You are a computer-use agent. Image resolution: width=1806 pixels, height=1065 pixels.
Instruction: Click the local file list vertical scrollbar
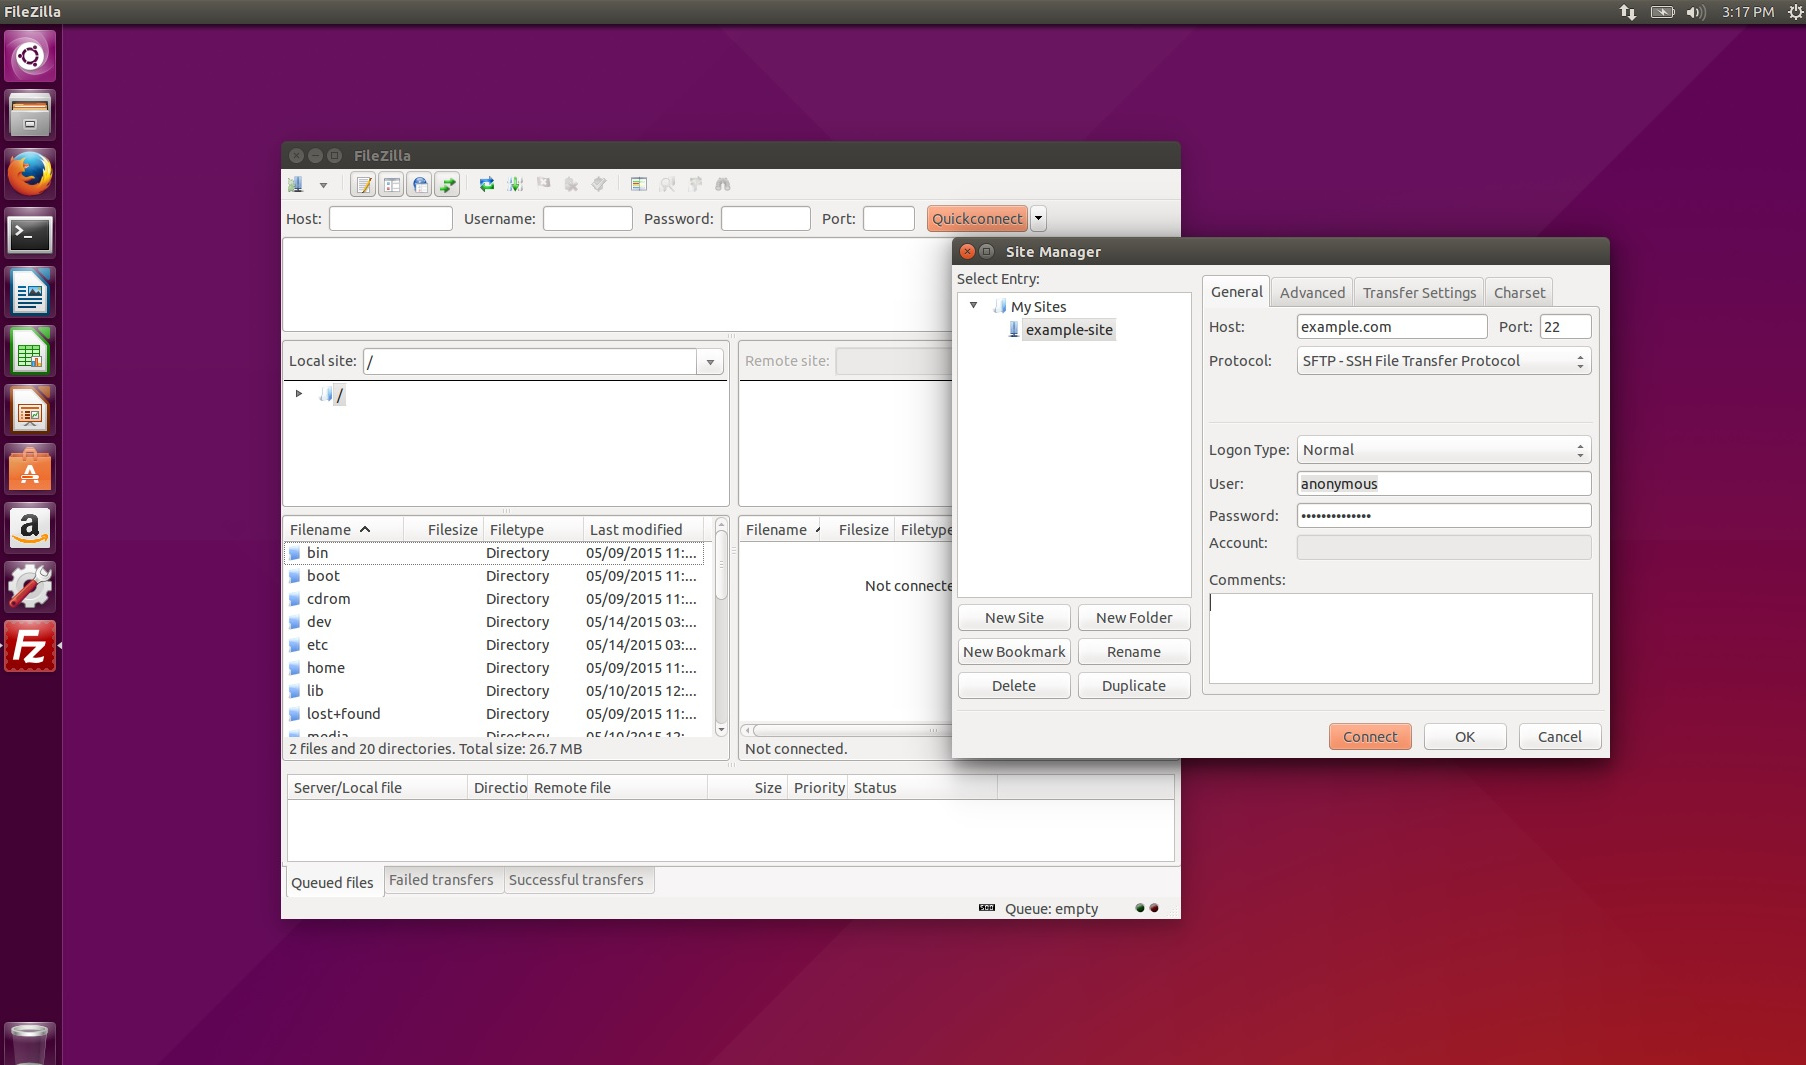[x=721, y=628]
